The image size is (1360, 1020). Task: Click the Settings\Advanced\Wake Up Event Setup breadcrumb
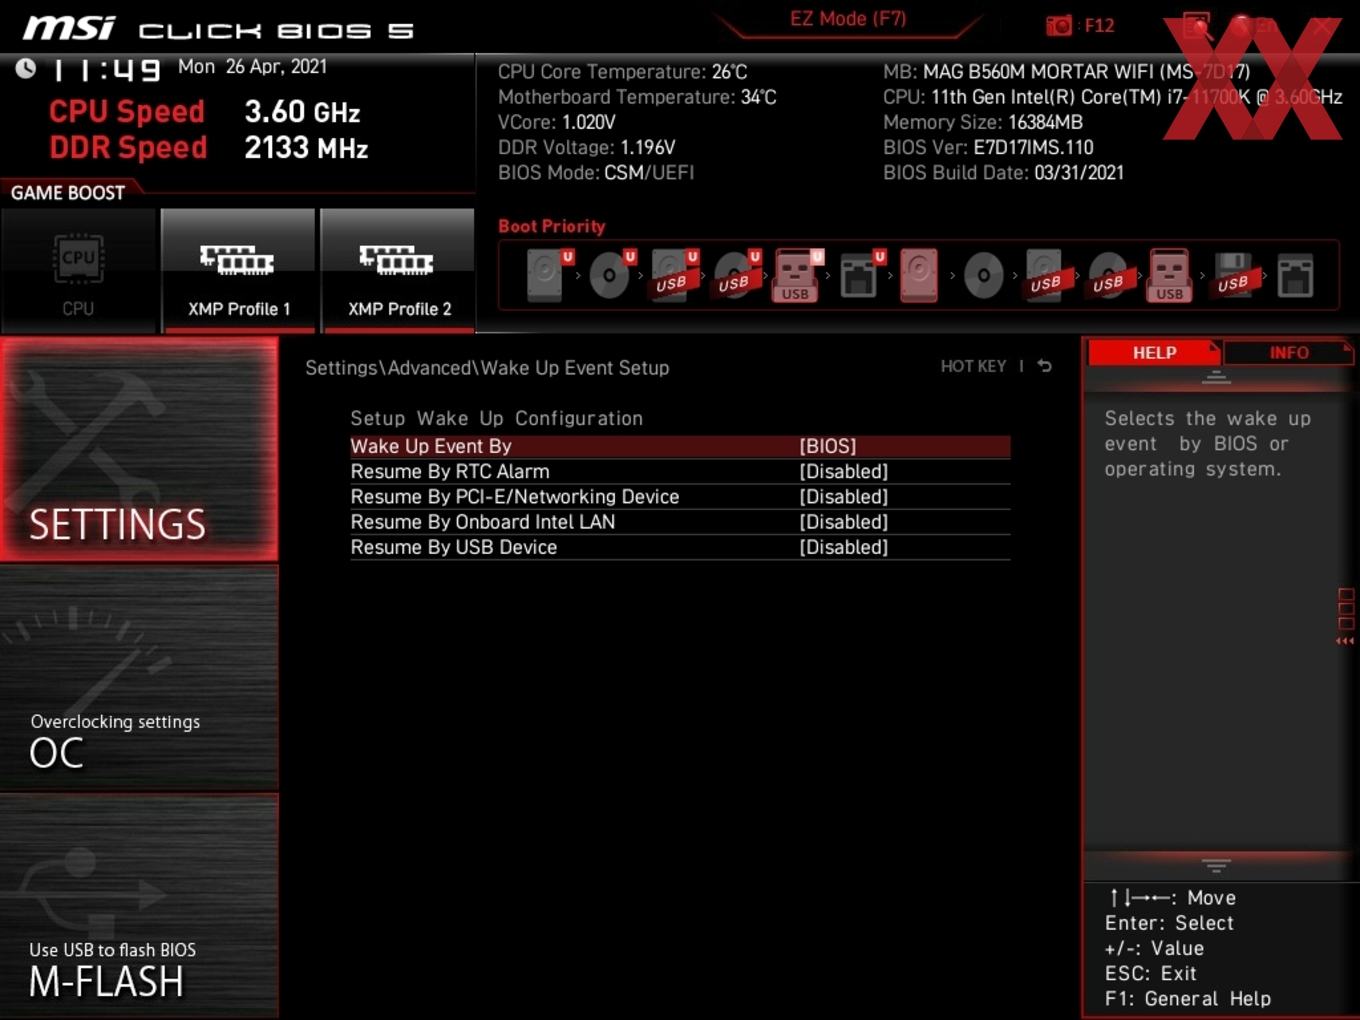click(487, 368)
